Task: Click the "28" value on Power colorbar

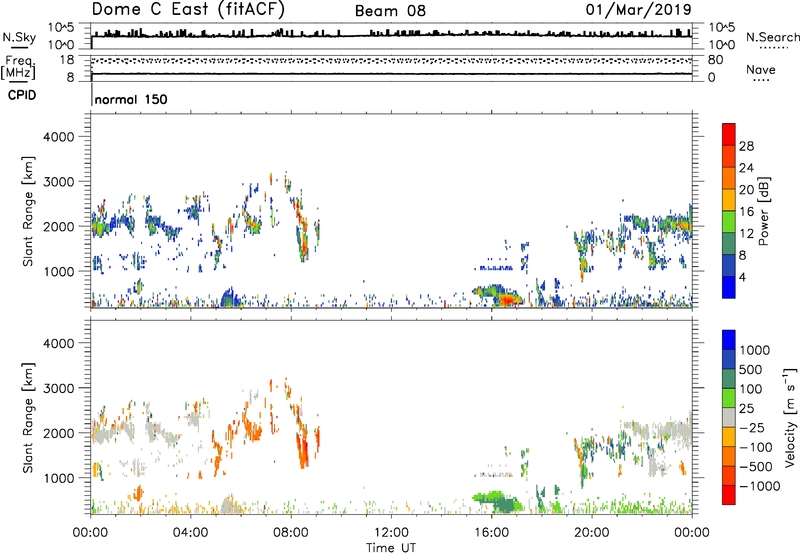Action: [746, 146]
